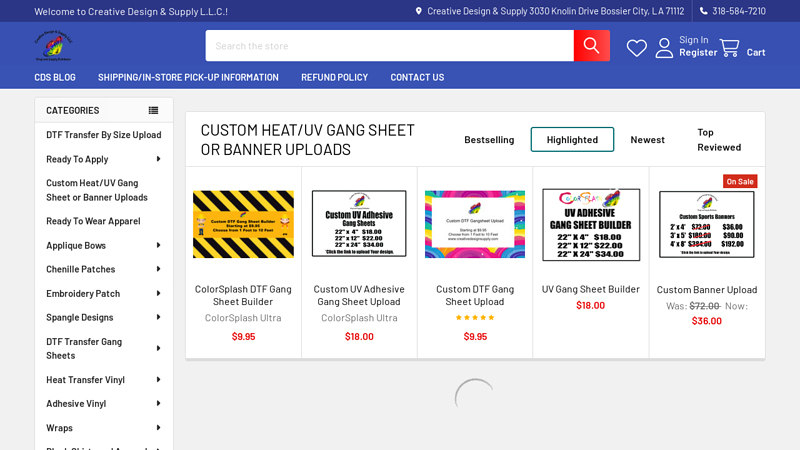
Task: Click the user account icon
Action: (x=664, y=48)
